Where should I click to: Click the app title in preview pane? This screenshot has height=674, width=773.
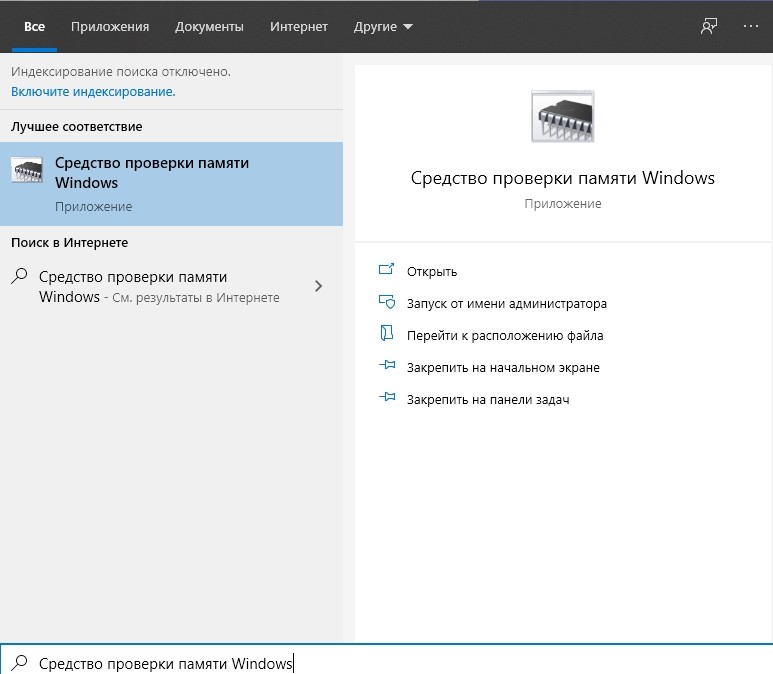(562, 178)
